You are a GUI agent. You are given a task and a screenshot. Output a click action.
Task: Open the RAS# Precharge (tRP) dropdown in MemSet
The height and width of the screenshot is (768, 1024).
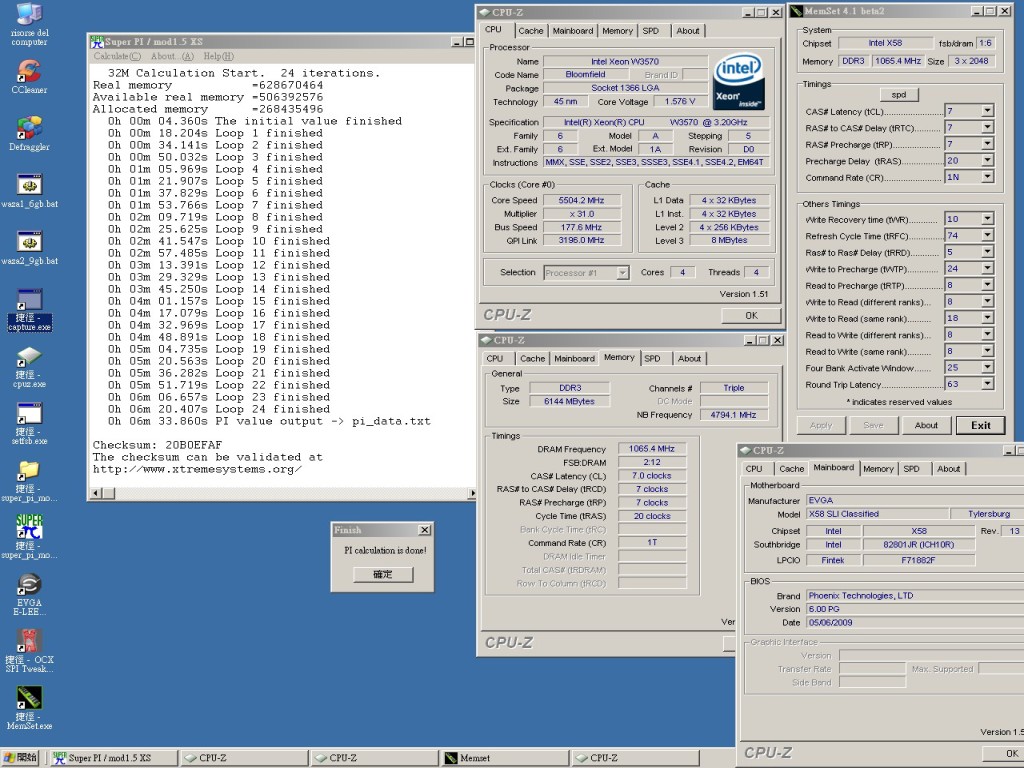point(987,144)
